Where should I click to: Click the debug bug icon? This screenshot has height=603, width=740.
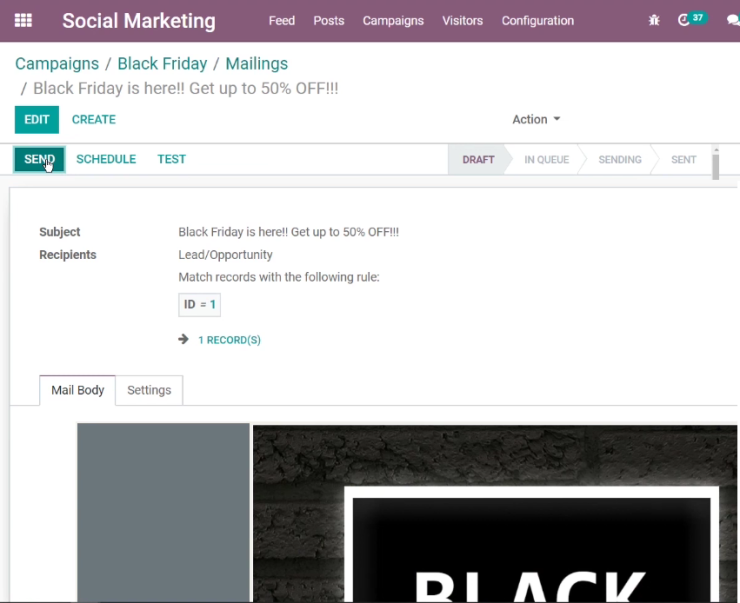coord(654,20)
